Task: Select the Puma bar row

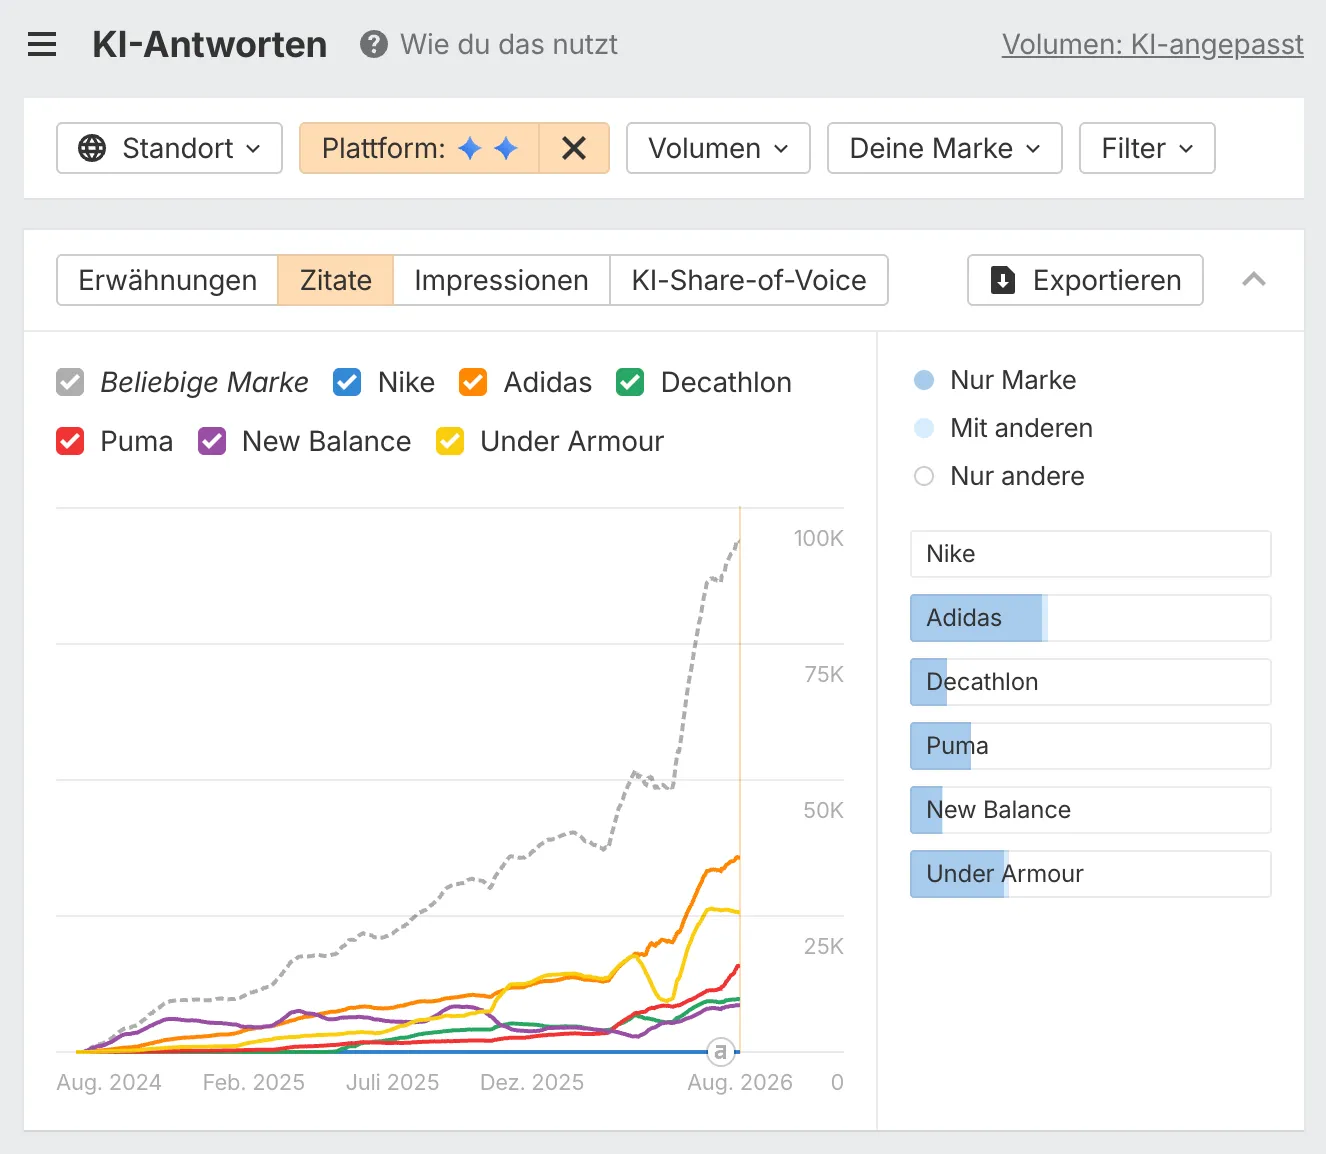Action: click(1091, 746)
